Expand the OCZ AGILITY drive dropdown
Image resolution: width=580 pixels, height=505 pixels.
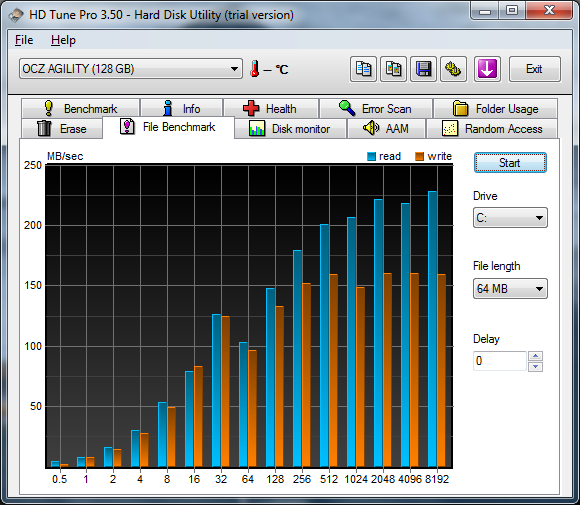(x=131, y=68)
